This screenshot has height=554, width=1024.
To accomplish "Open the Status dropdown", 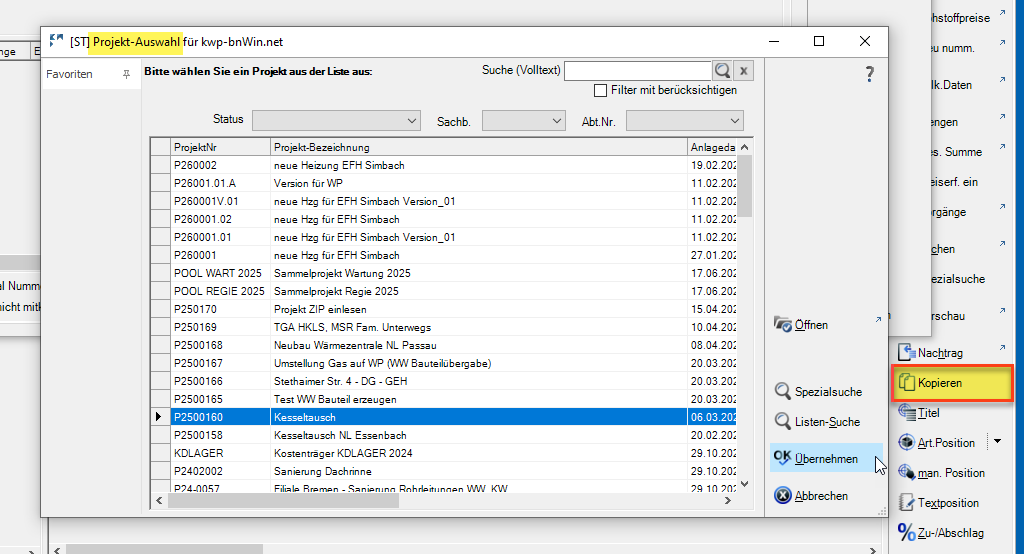I will click(336, 120).
